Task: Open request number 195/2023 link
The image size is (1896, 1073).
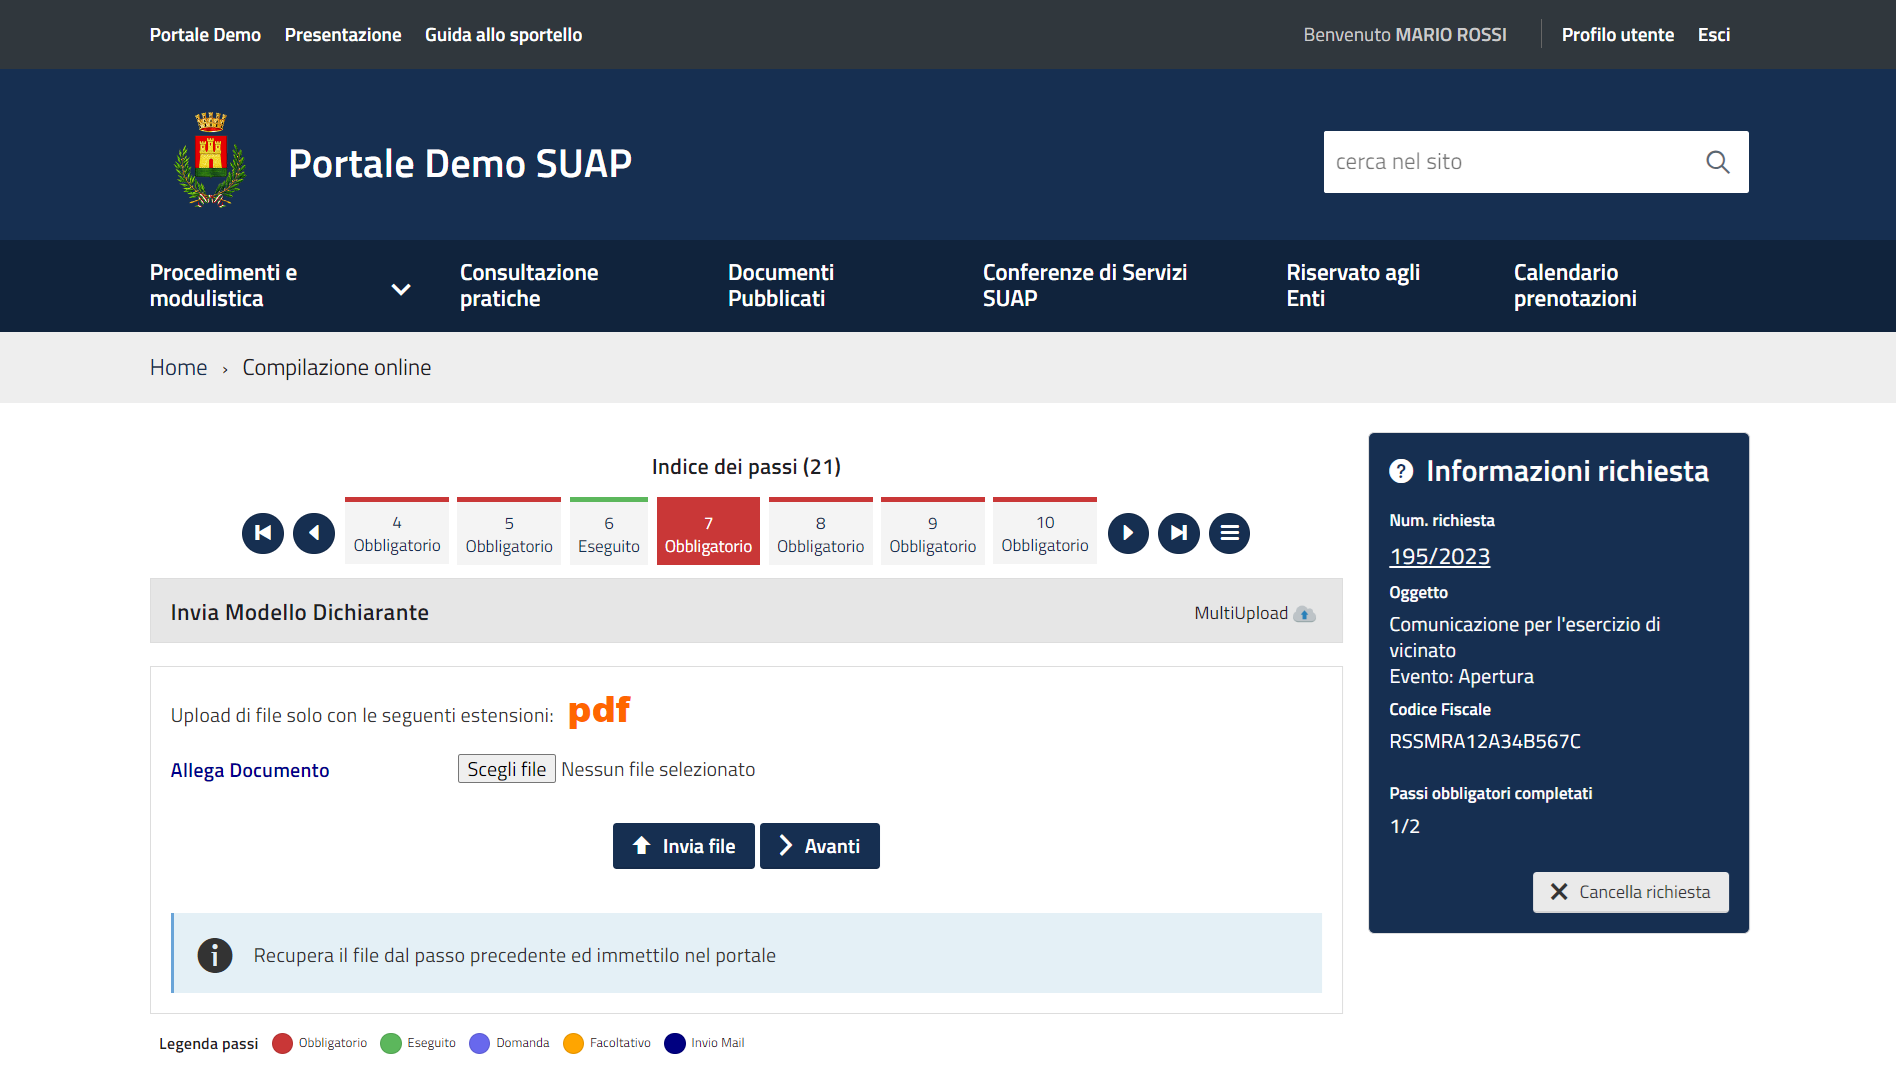Action: 1439,557
